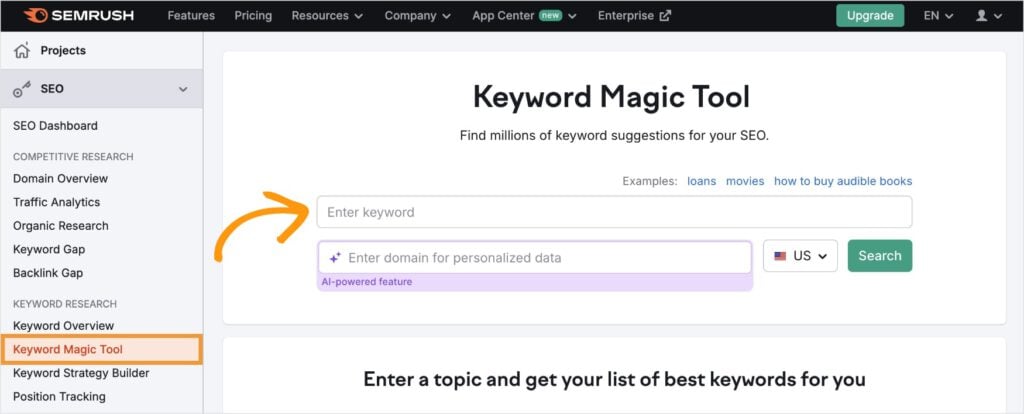Click the 'KEYWORD RESEARCH' section label
Image resolution: width=1024 pixels, height=414 pixels.
(x=65, y=304)
